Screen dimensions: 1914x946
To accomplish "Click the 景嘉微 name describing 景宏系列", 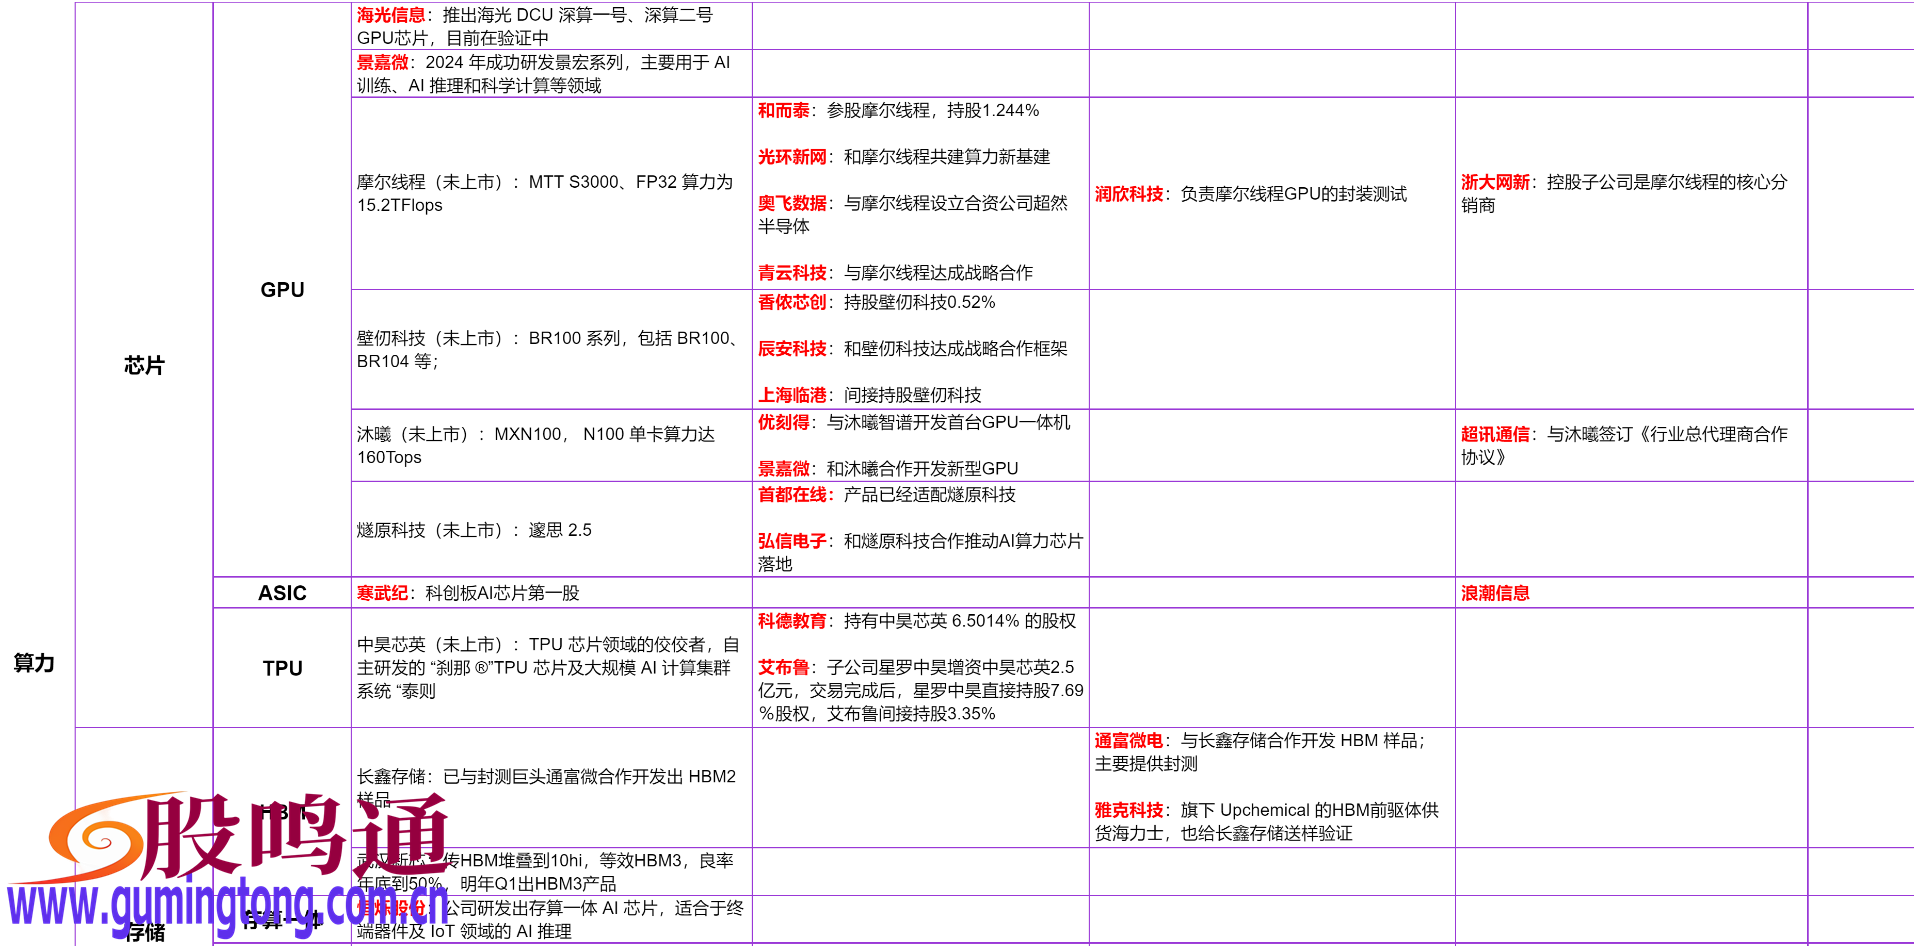I will click(381, 64).
